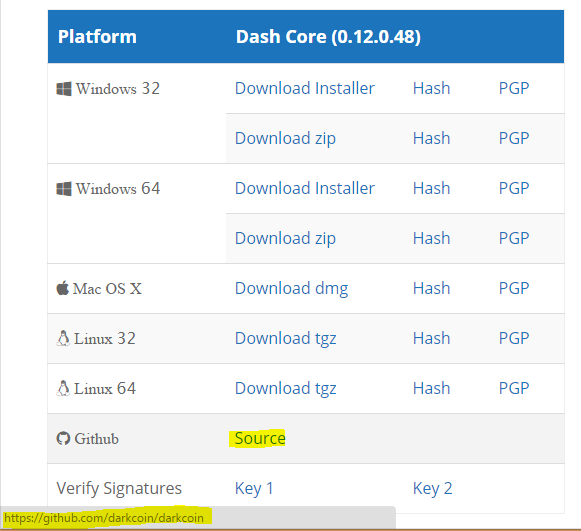The width and height of the screenshot is (581, 531).
Task: Download zip for Windows 64
Action: [285, 239]
